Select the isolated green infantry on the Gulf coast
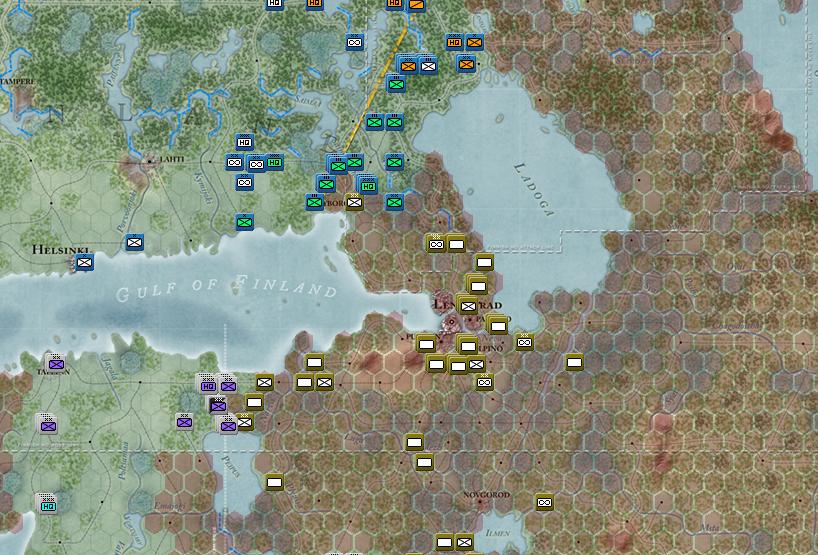This screenshot has height=555, width=818. tap(244, 222)
